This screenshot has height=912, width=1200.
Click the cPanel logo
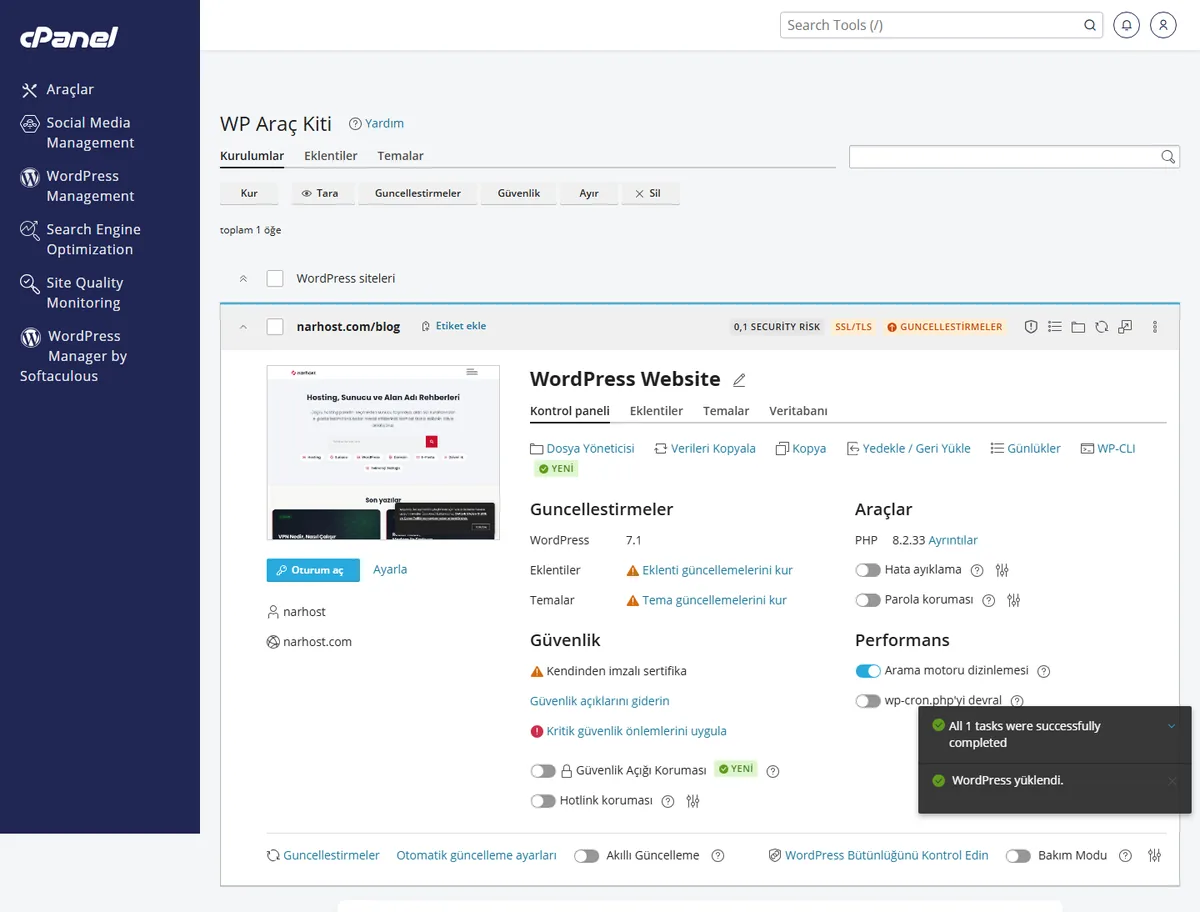tap(69, 38)
